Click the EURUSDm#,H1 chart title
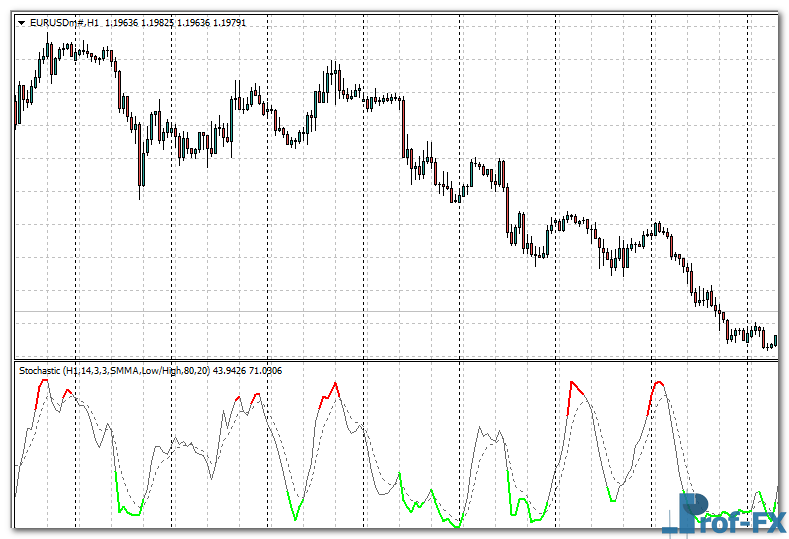 67,22
